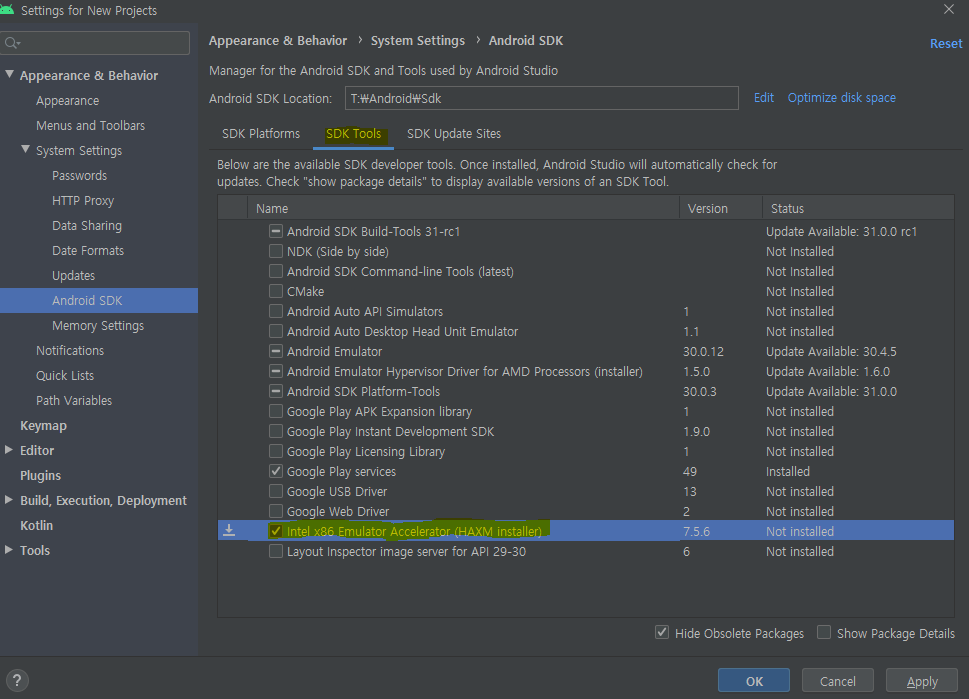Click the Android SDK Location field

(541, 98)
